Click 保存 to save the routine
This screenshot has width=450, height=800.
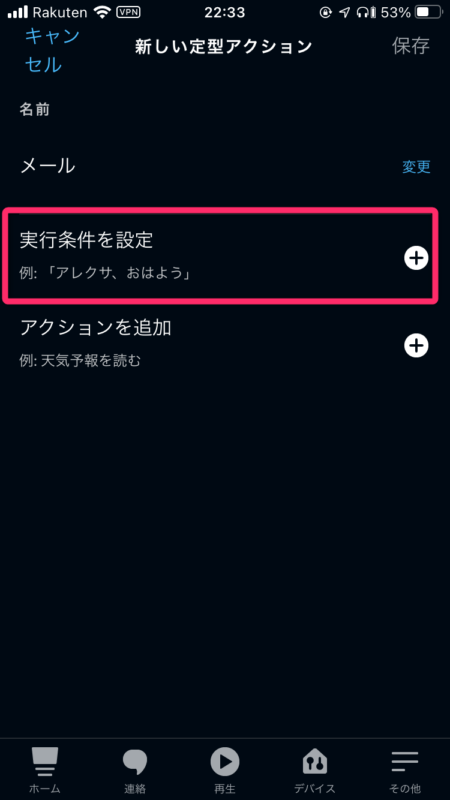[411, 46]
